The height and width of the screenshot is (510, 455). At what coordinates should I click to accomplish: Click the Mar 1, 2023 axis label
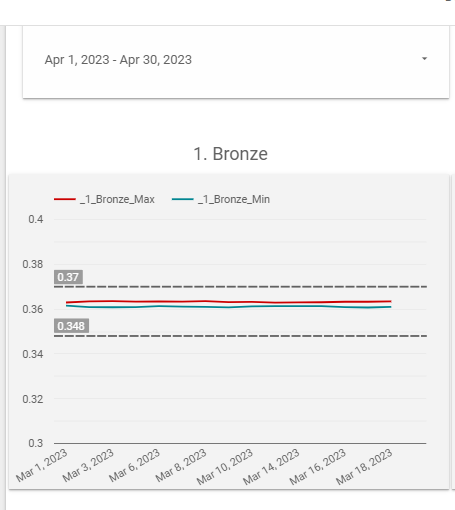(42, 465)
